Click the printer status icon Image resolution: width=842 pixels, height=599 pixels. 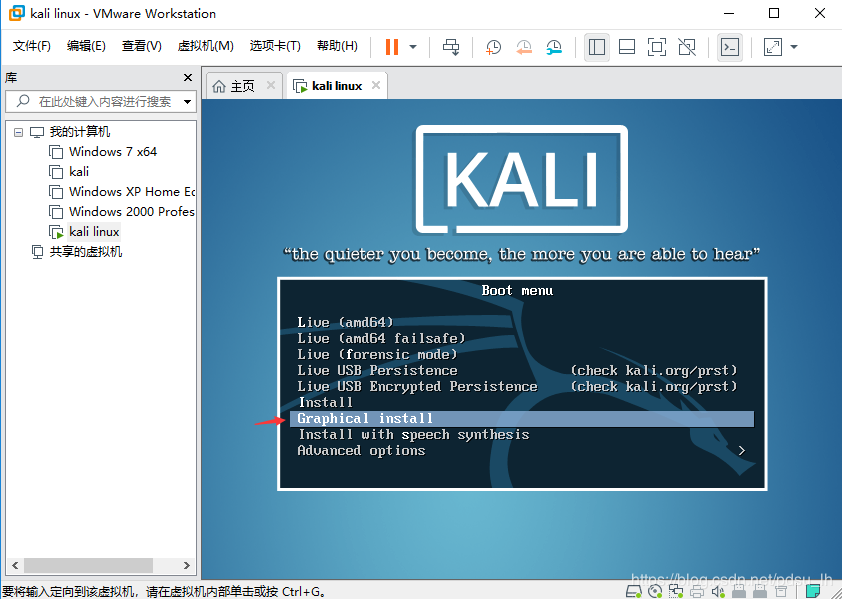(x=697, y=592)
